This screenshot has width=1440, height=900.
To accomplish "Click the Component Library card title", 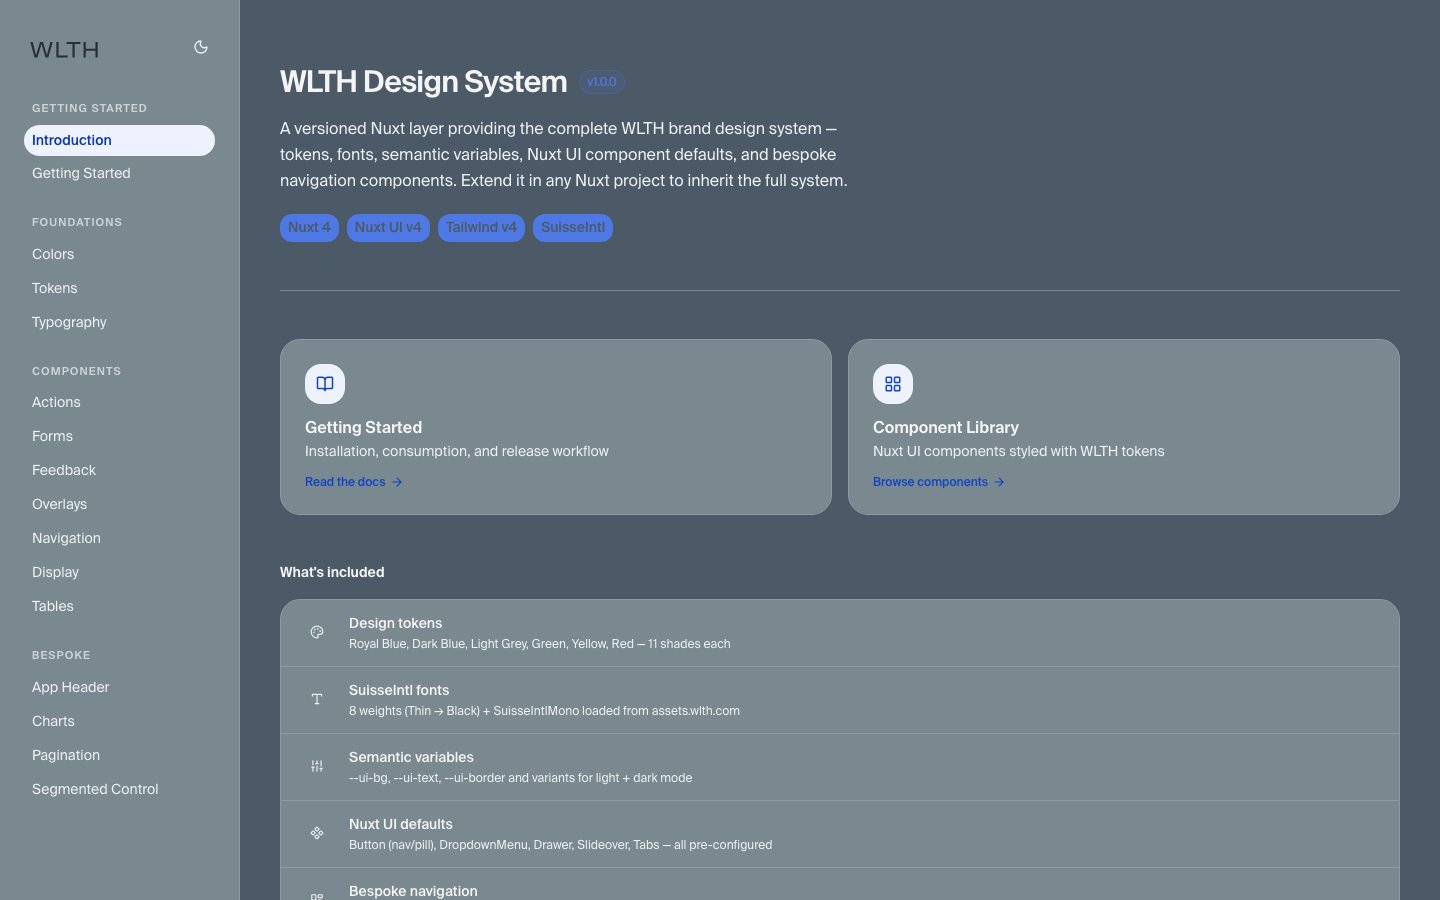I will tap(946, 427).
